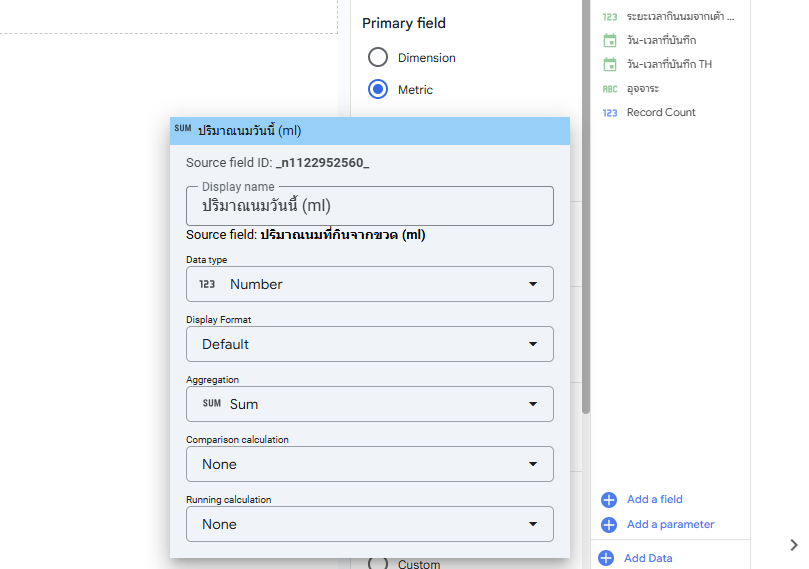Open the Running calculation dropdown
Viewport: 809px width, 569px height.
click(x=369, y=524)
